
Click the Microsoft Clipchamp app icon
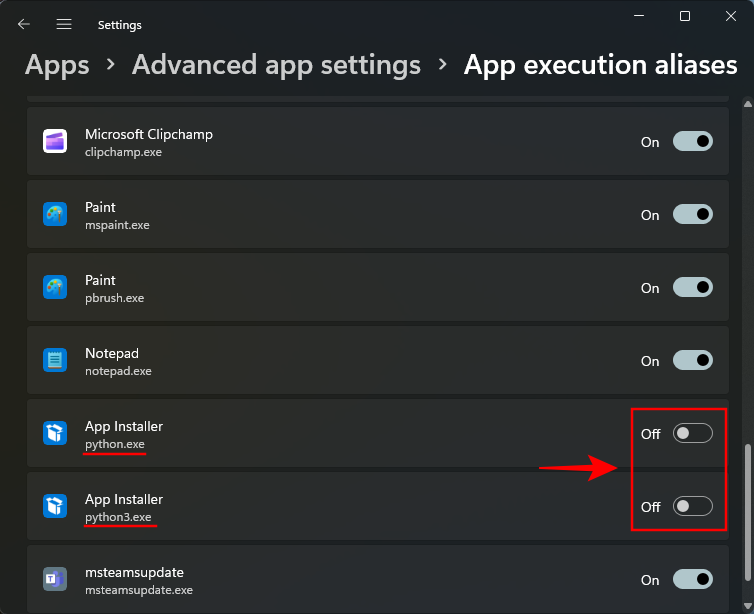[x=55, y=142]
